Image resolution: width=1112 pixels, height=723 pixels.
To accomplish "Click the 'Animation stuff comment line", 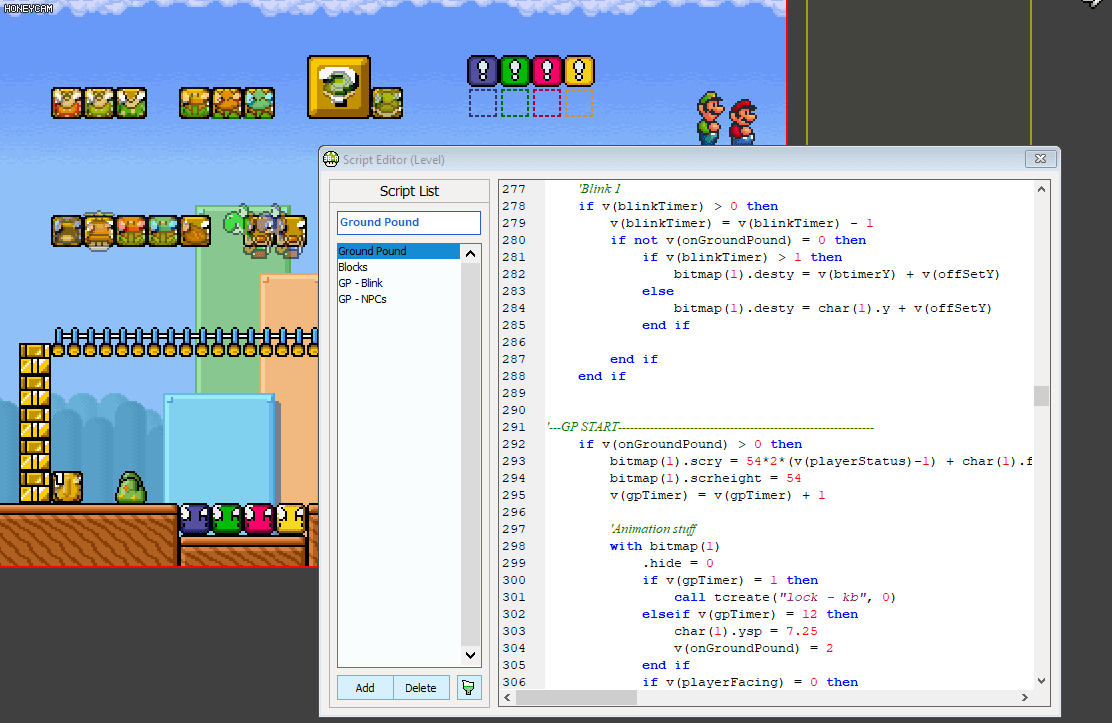I will tap(653, 529).
